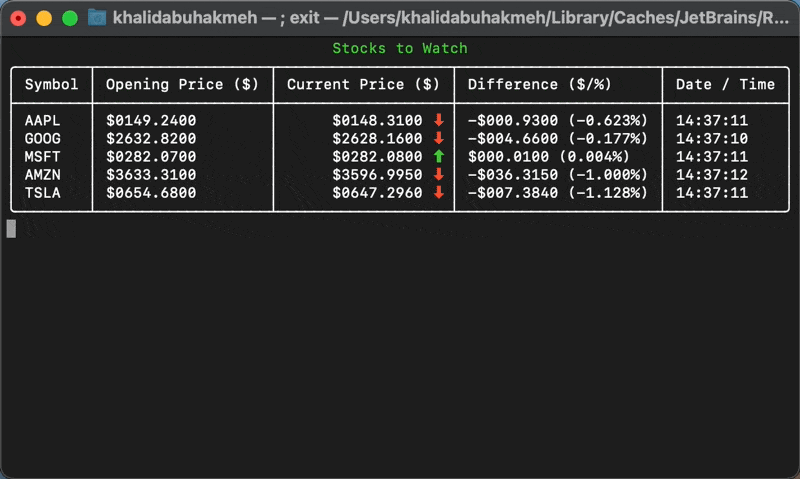Click the 'Current Price ($)' column header

(x=363, y=84)
